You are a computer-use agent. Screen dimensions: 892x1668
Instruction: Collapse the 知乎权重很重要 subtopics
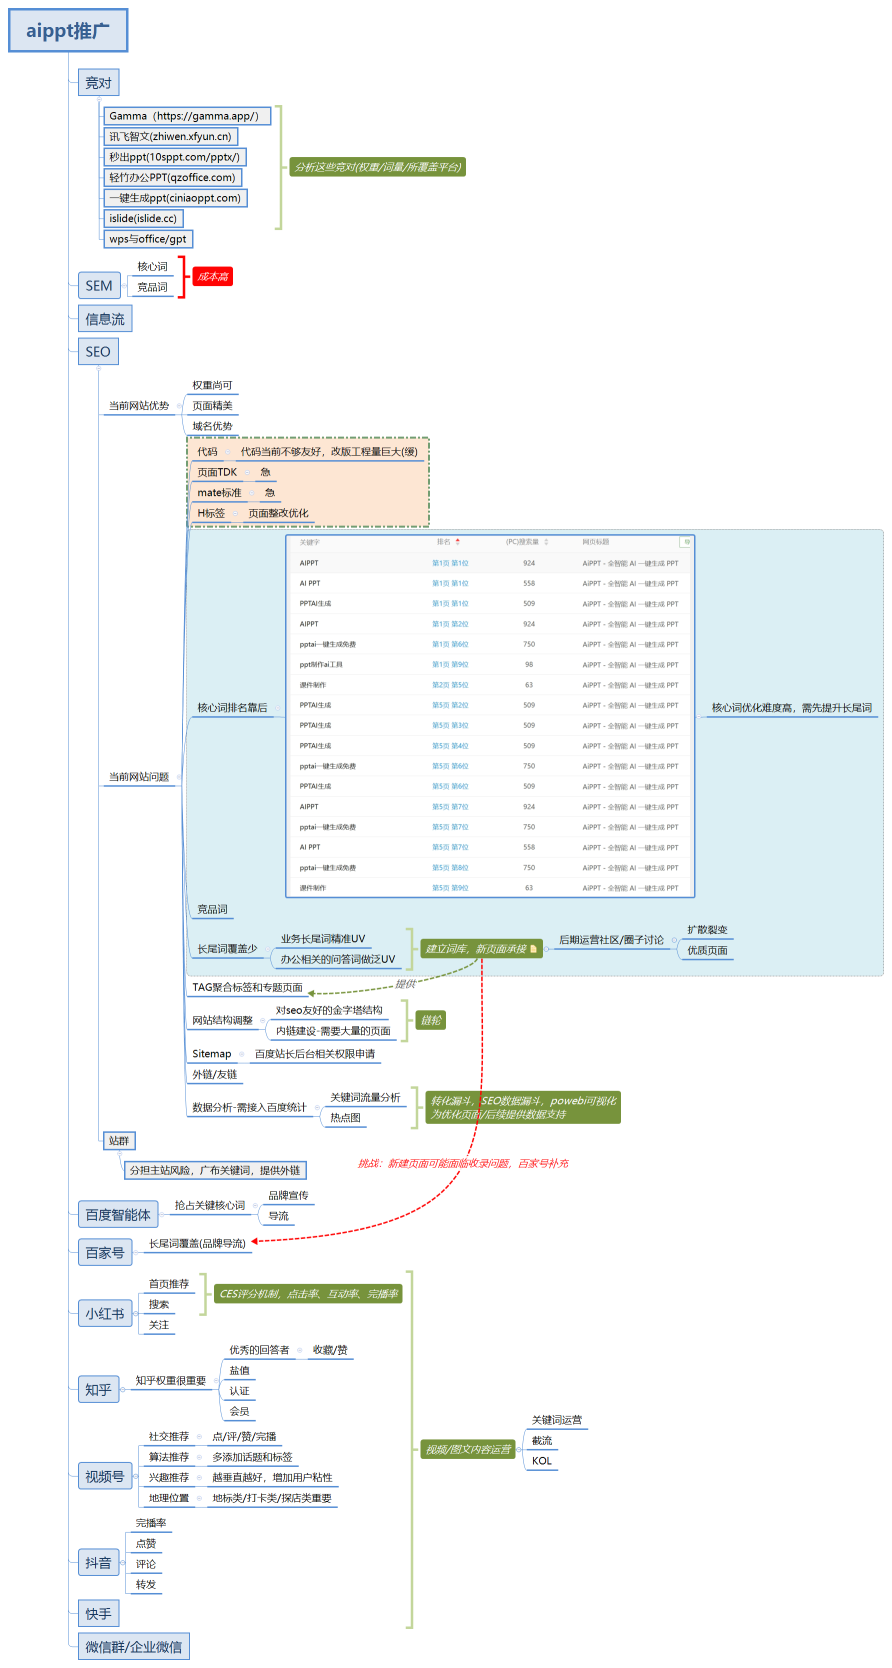215,1381
